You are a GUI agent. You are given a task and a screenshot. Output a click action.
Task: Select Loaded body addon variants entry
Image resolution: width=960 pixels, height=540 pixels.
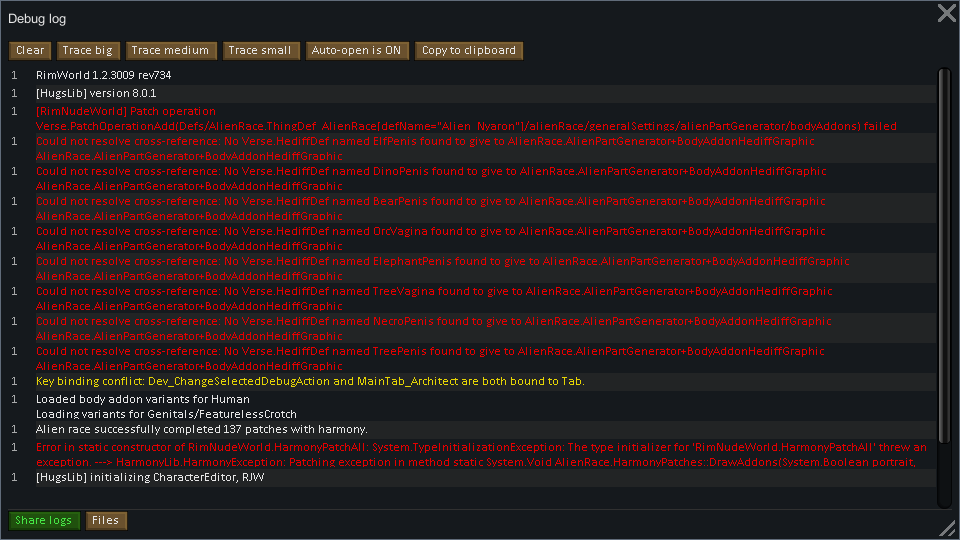click(471, 406)
